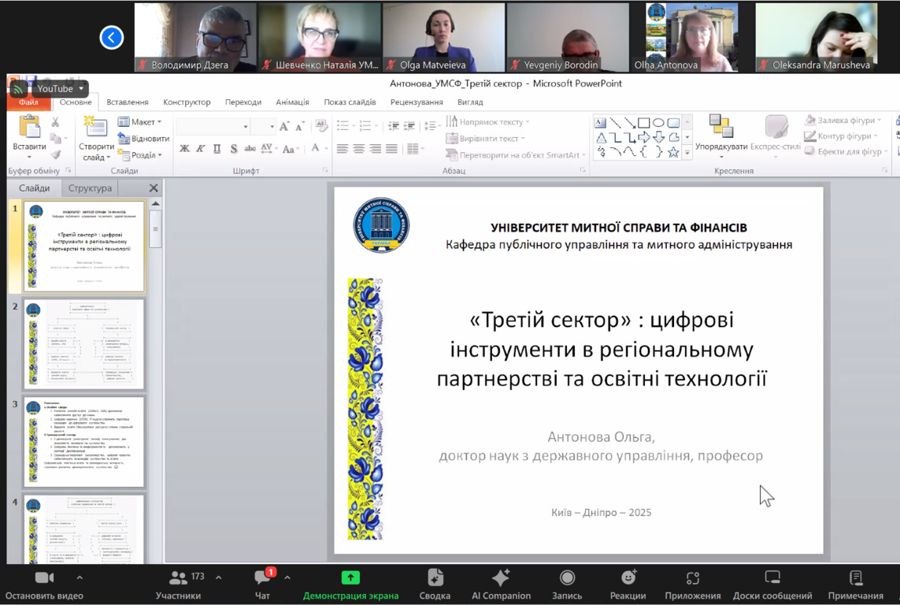This screenshot has height=605, width=900.
Task: Click the Format Painter brush icon
Action: click(56, 154)
